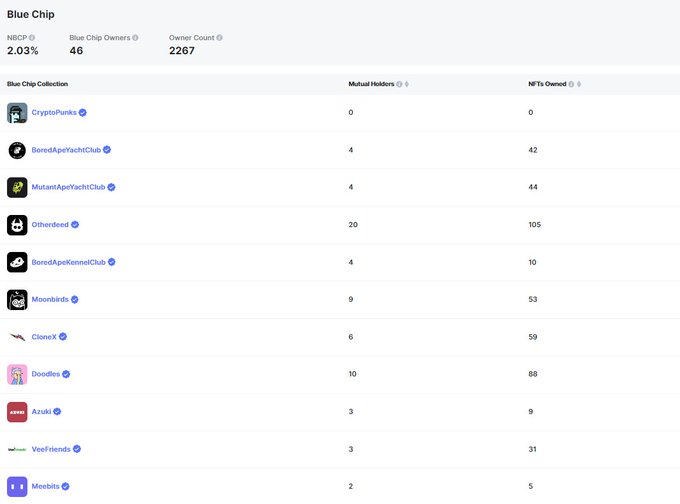This screenshot has height=504, width=680.
Task: Open the MutantApeYachtClub collection link
Action: pos(68,187)
